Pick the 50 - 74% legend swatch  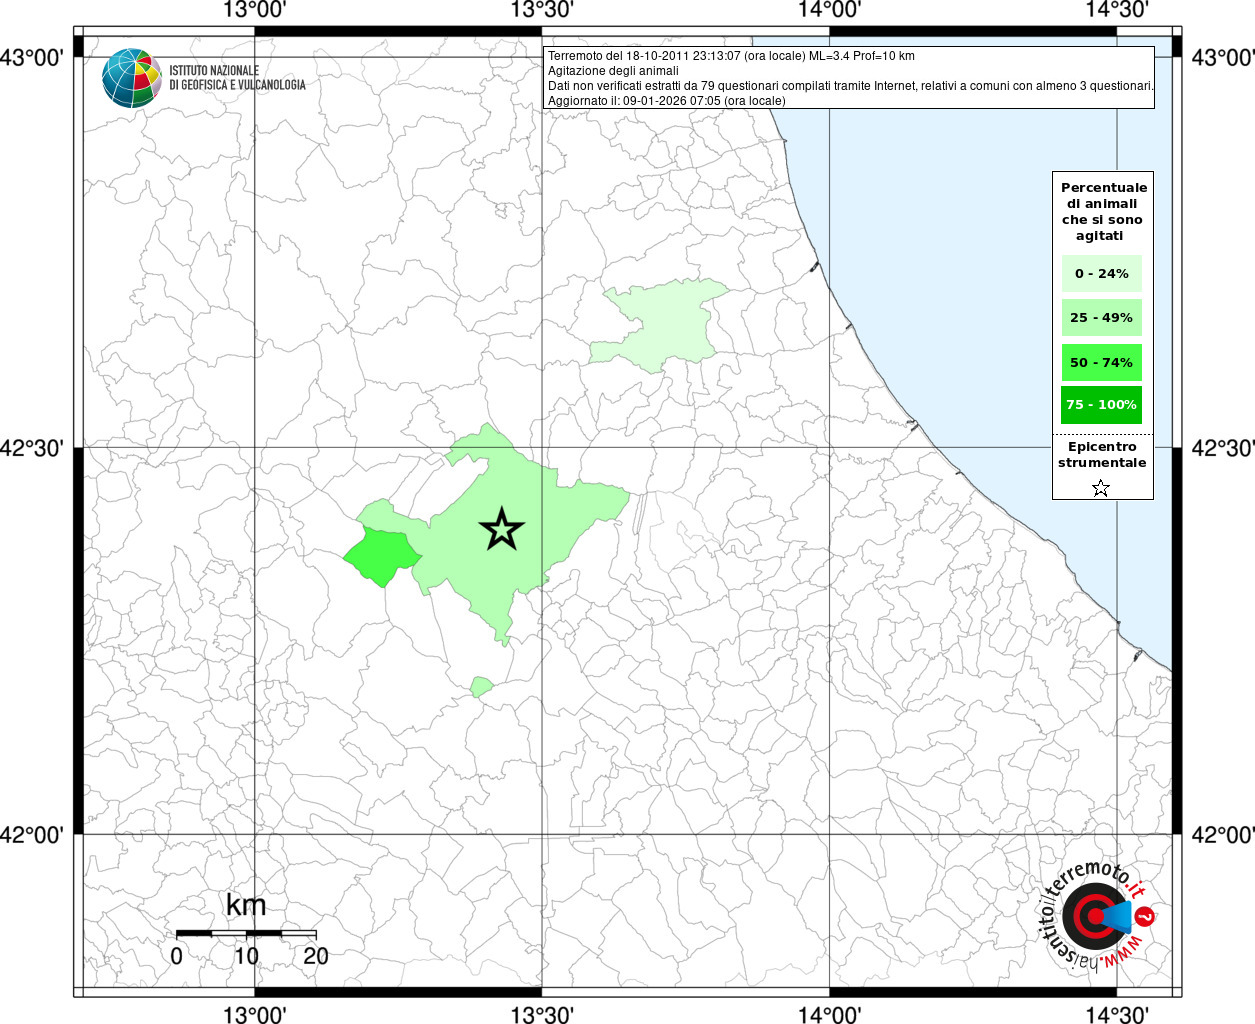(1102, 362)
